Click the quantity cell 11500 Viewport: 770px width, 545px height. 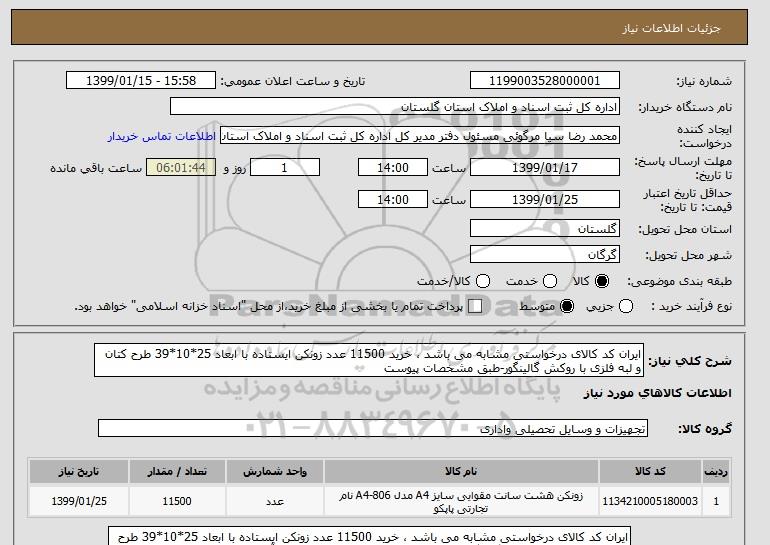[x=177, y=501]
